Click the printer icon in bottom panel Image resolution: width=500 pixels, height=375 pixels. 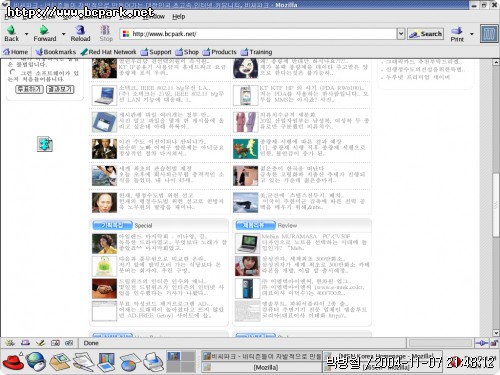[x=153, y=362]
